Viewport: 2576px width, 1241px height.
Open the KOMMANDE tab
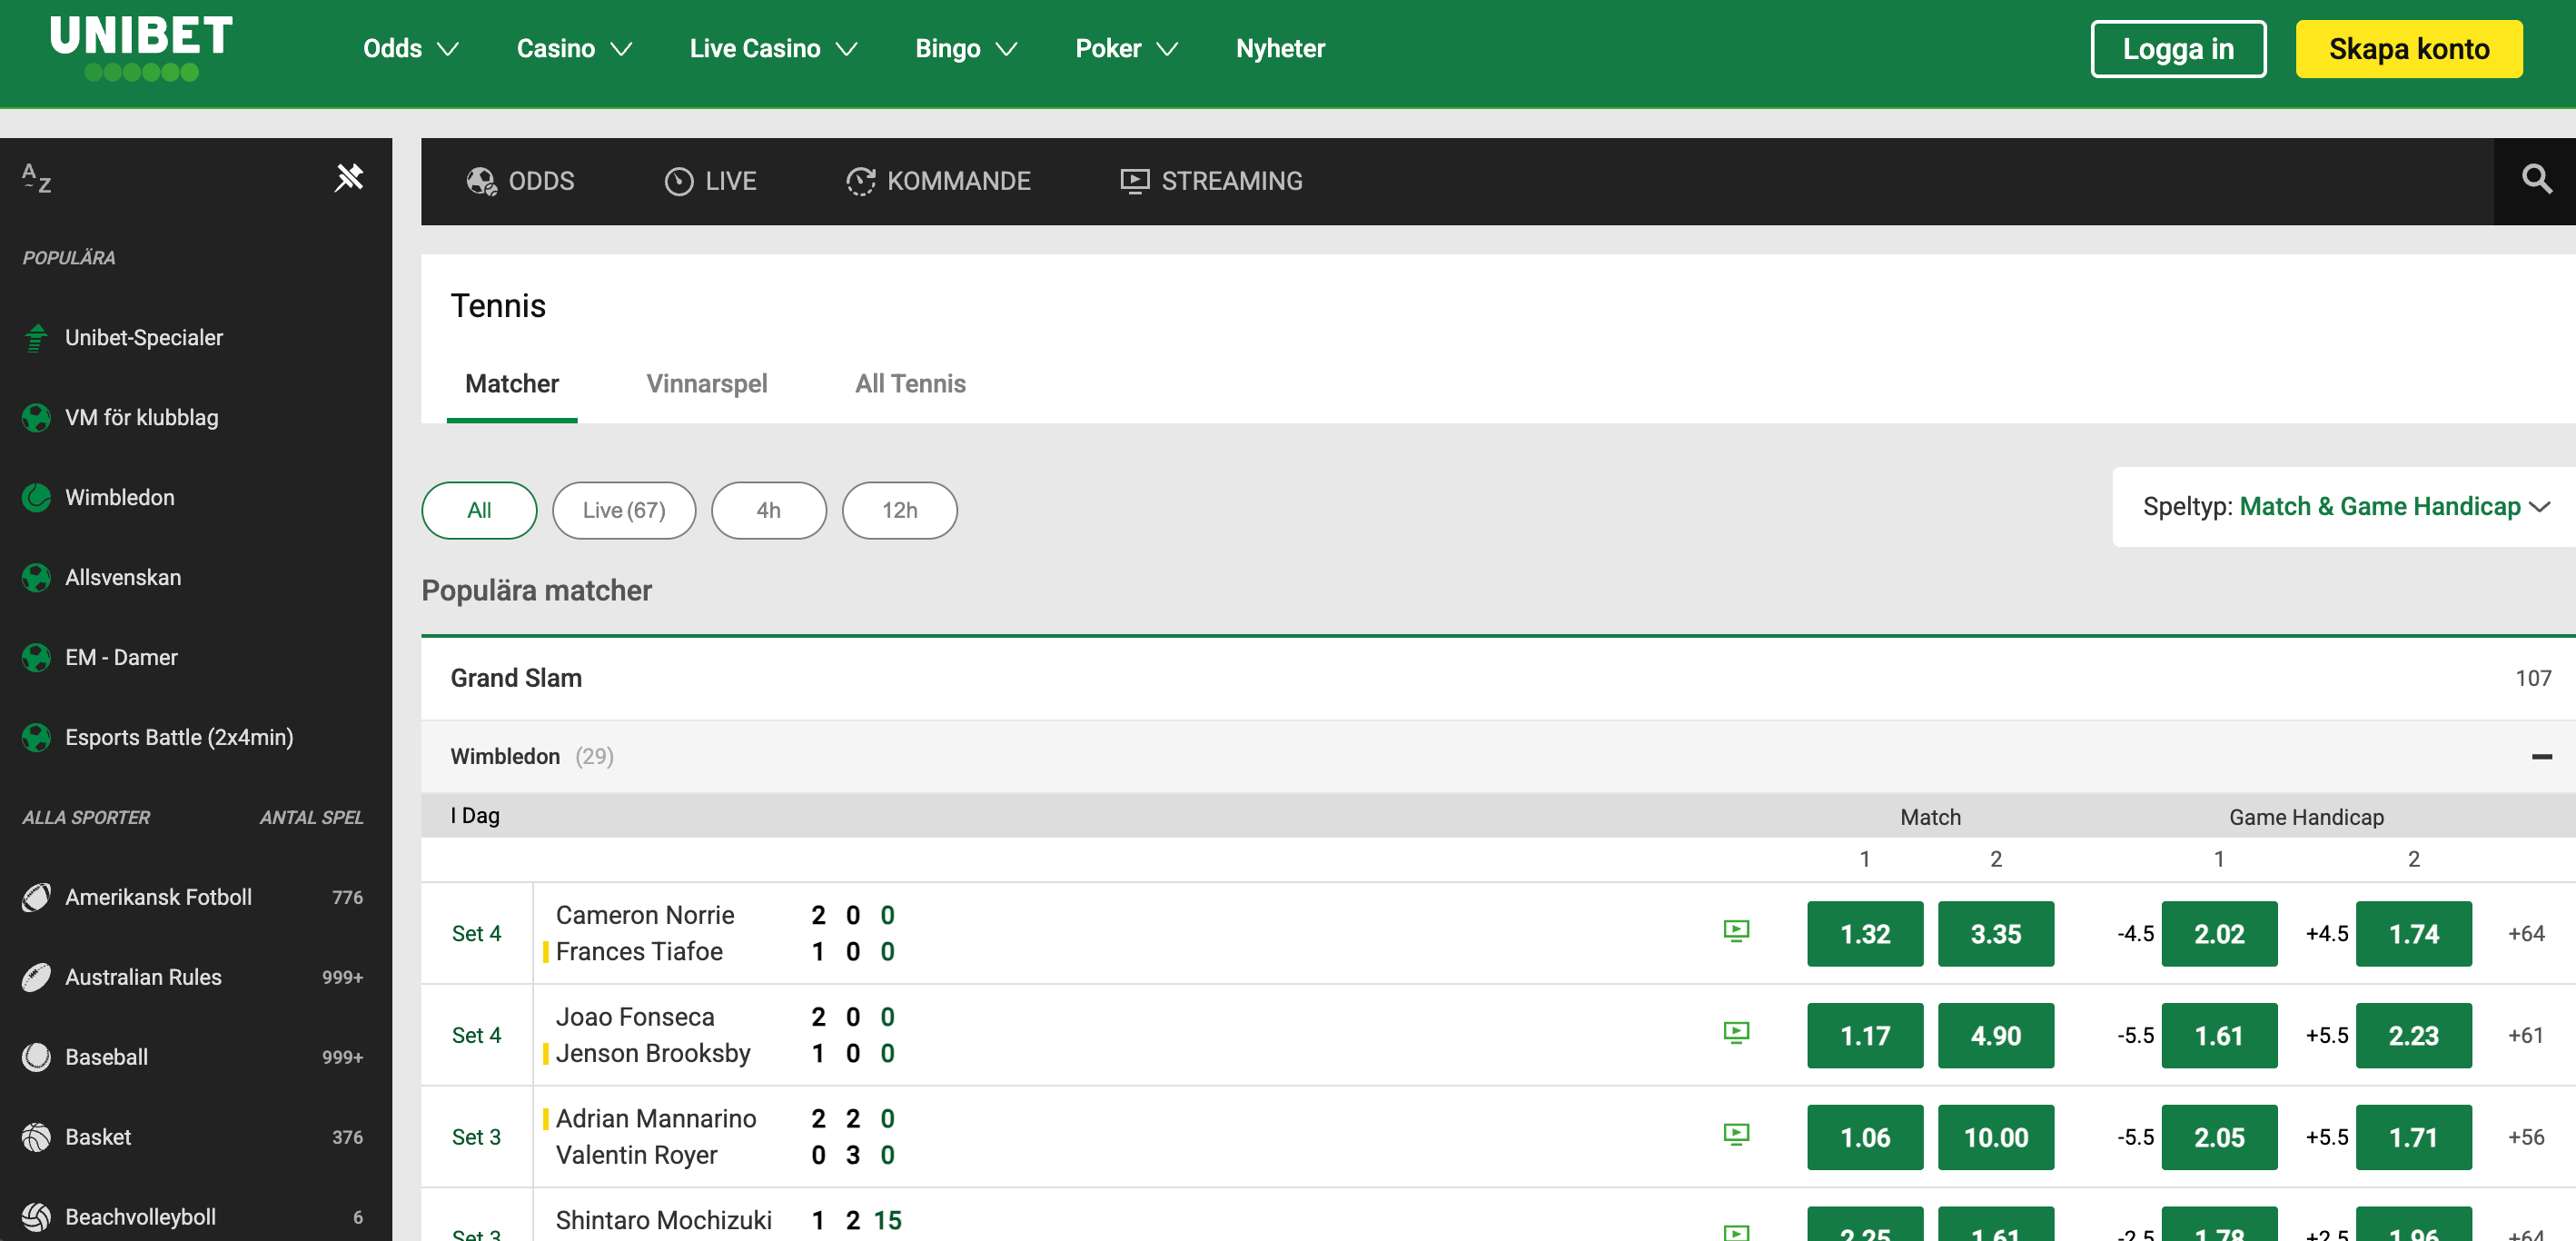coord(938,181)
